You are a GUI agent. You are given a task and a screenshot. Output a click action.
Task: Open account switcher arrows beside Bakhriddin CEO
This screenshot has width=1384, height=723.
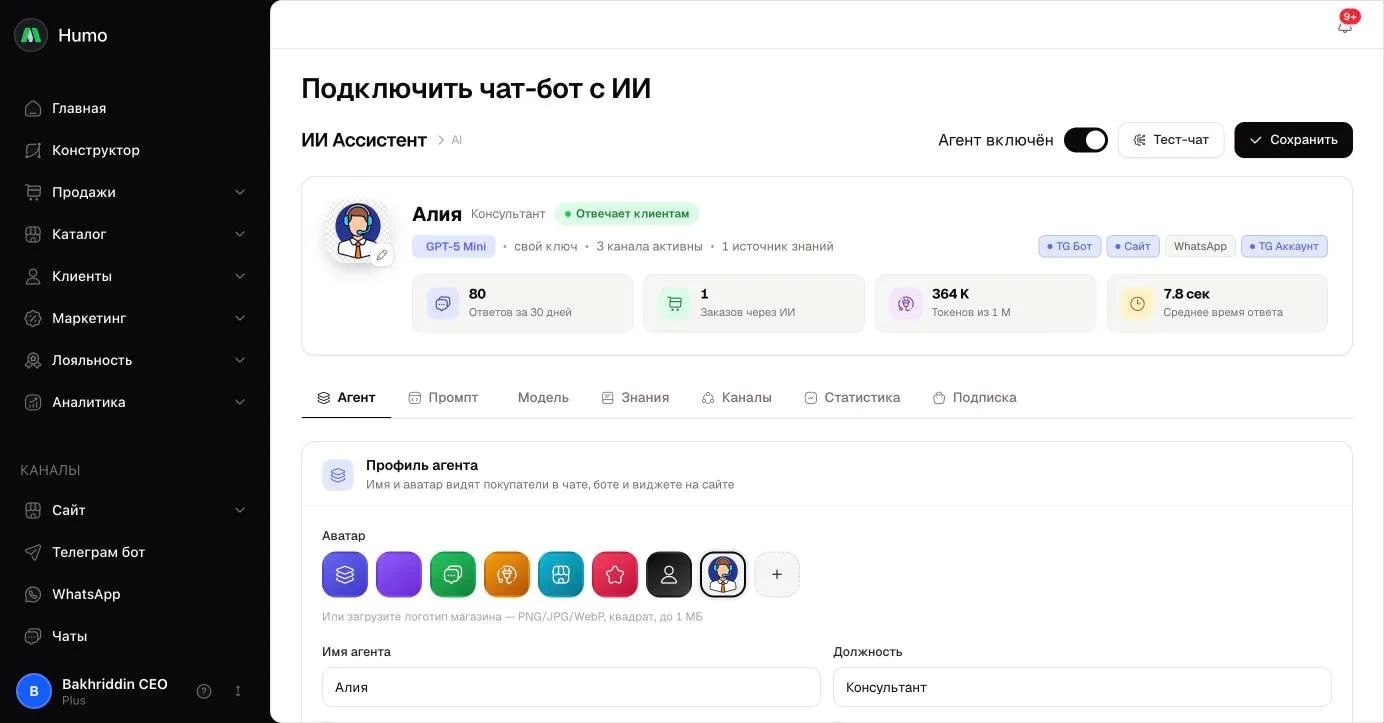coord(238,691)
